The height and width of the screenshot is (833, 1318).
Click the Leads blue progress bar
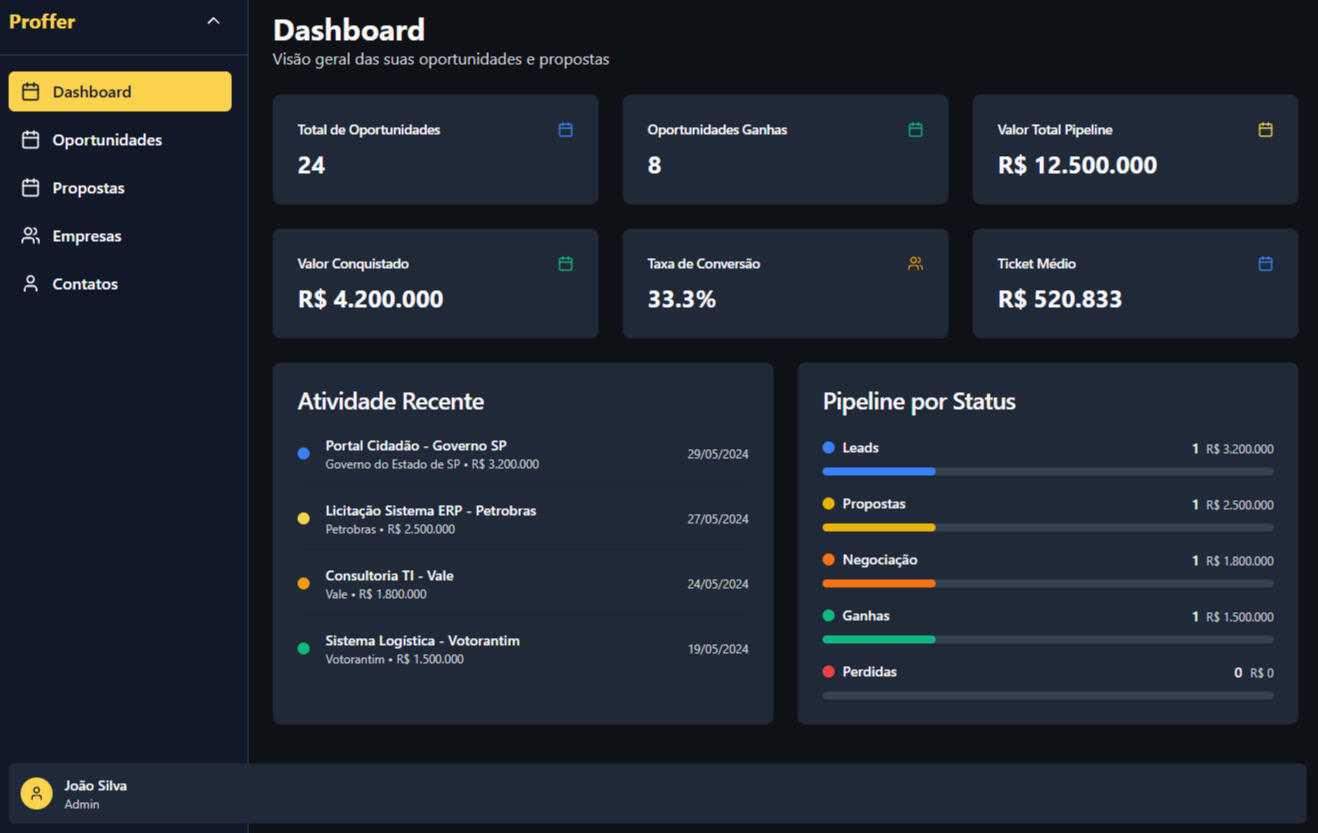coord(878,471)
